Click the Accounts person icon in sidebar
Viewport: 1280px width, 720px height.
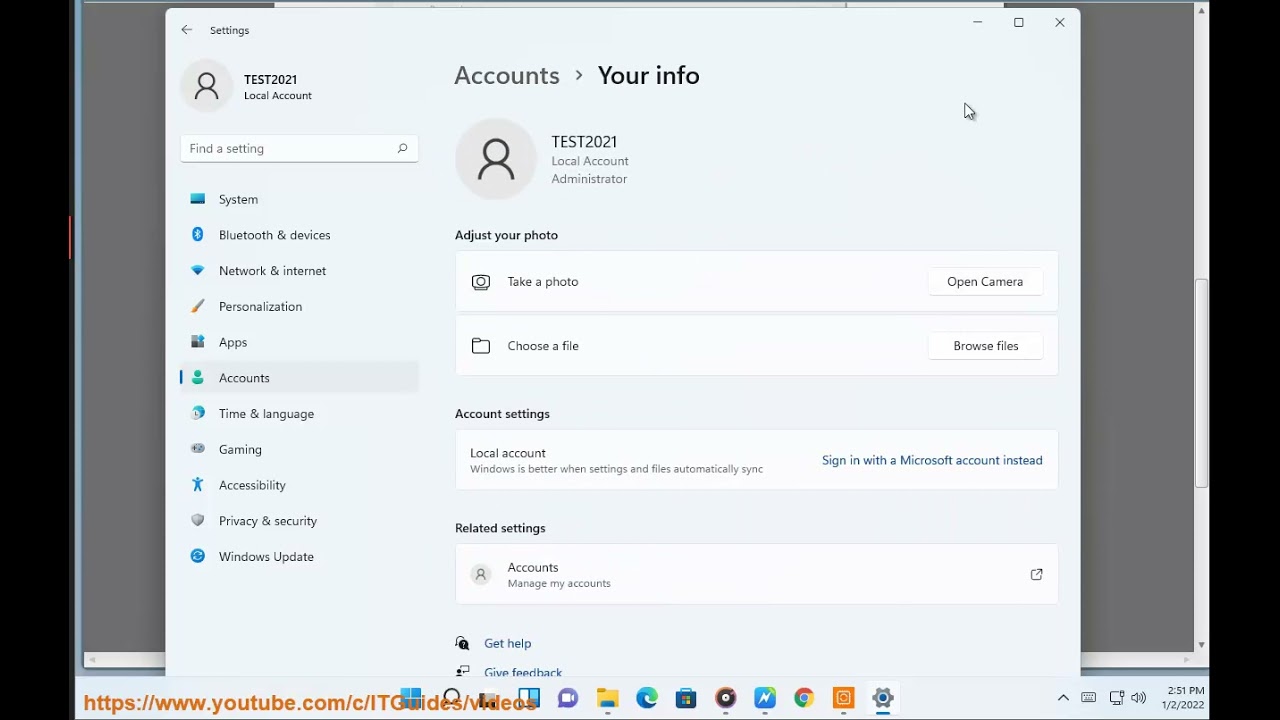(198, 378)
